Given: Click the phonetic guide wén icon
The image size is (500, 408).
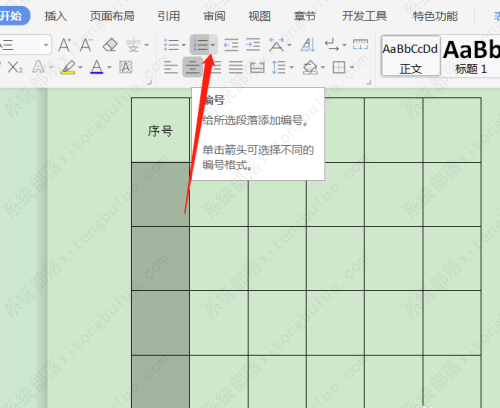Looking at the screenshot, I should point(133,45).
